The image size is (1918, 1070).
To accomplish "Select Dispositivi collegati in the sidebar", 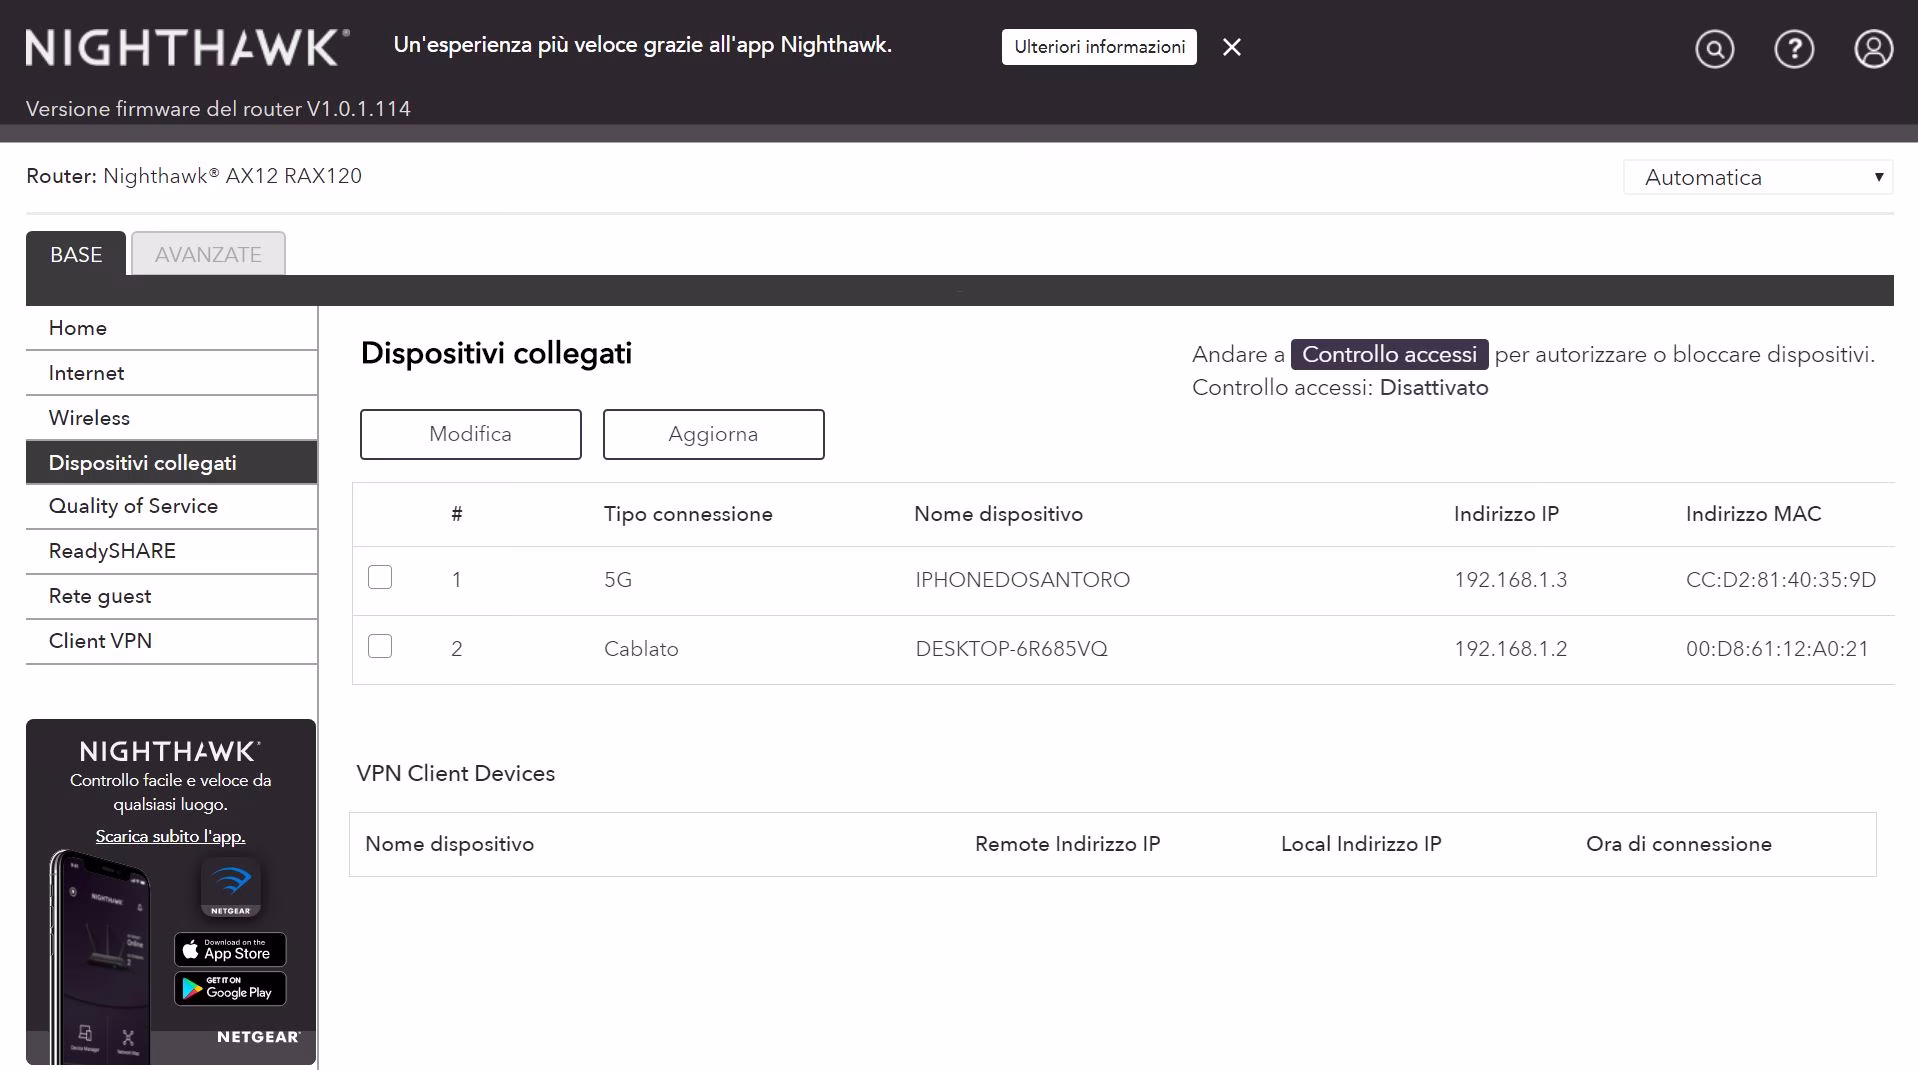I will click(x=172, y=463).
